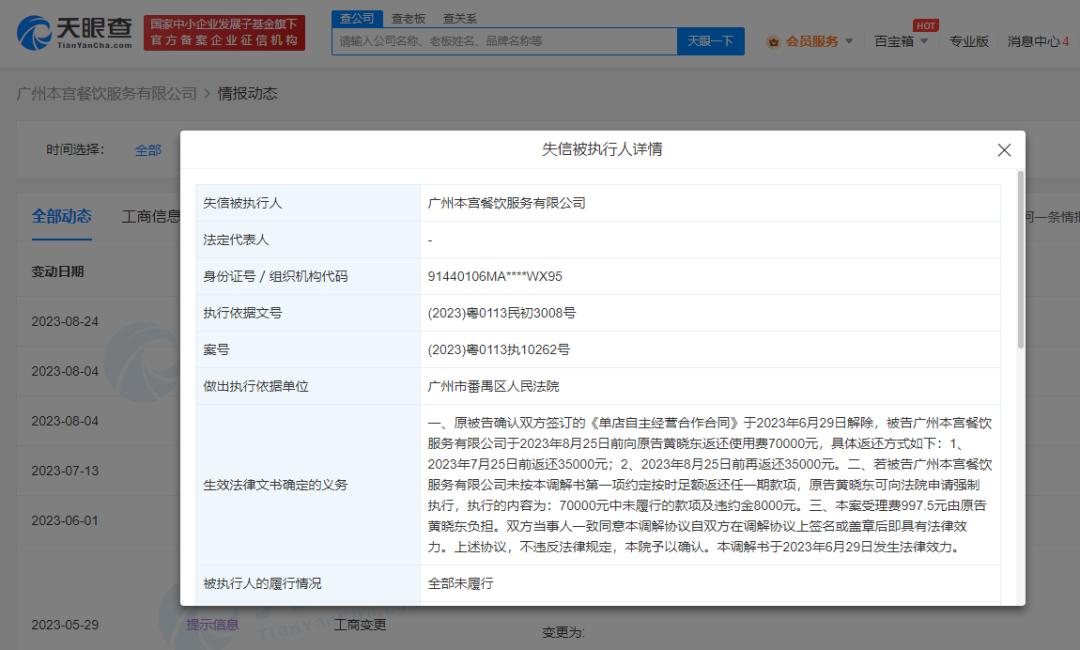Open 专业版 from the top navigation
1080x650 pixels.
point(968,41)
